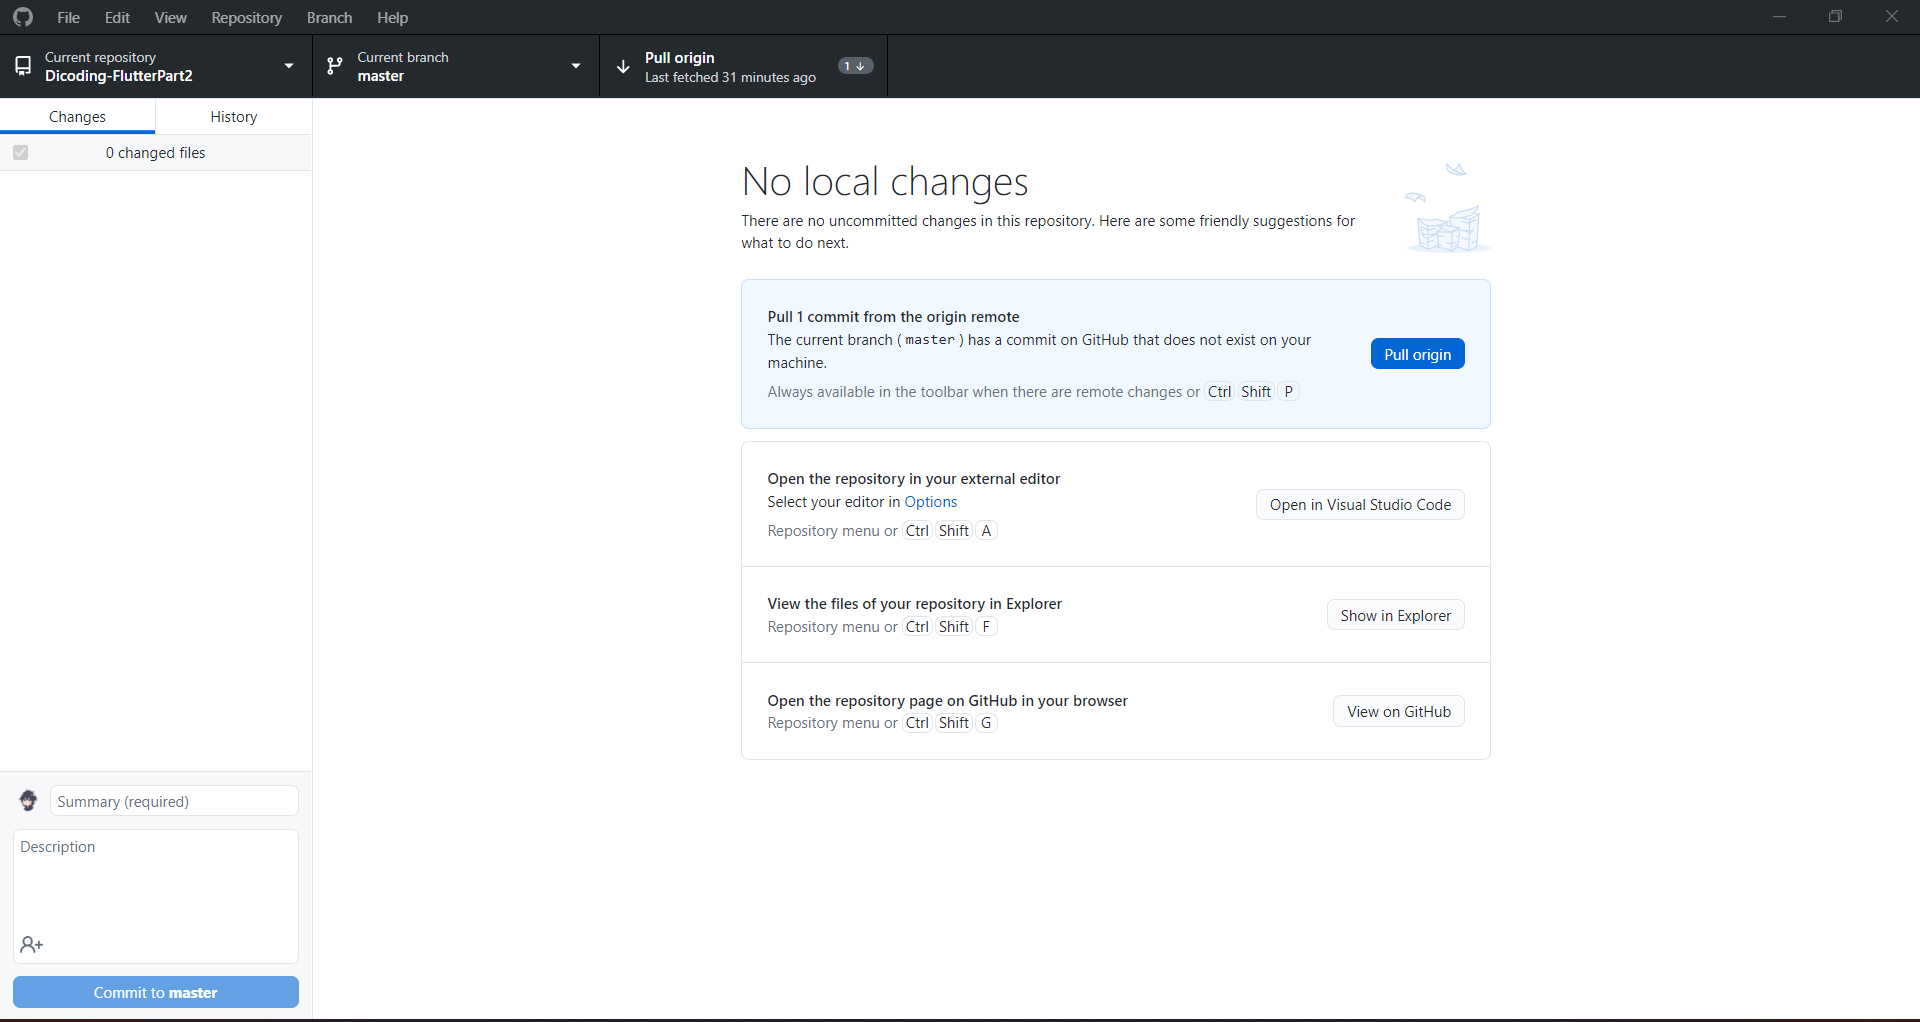Image resolution: width=1920 pixels, height=1022 pixels.
Task: Open the add co-authors icon
Action: click(x=31, y=944)
